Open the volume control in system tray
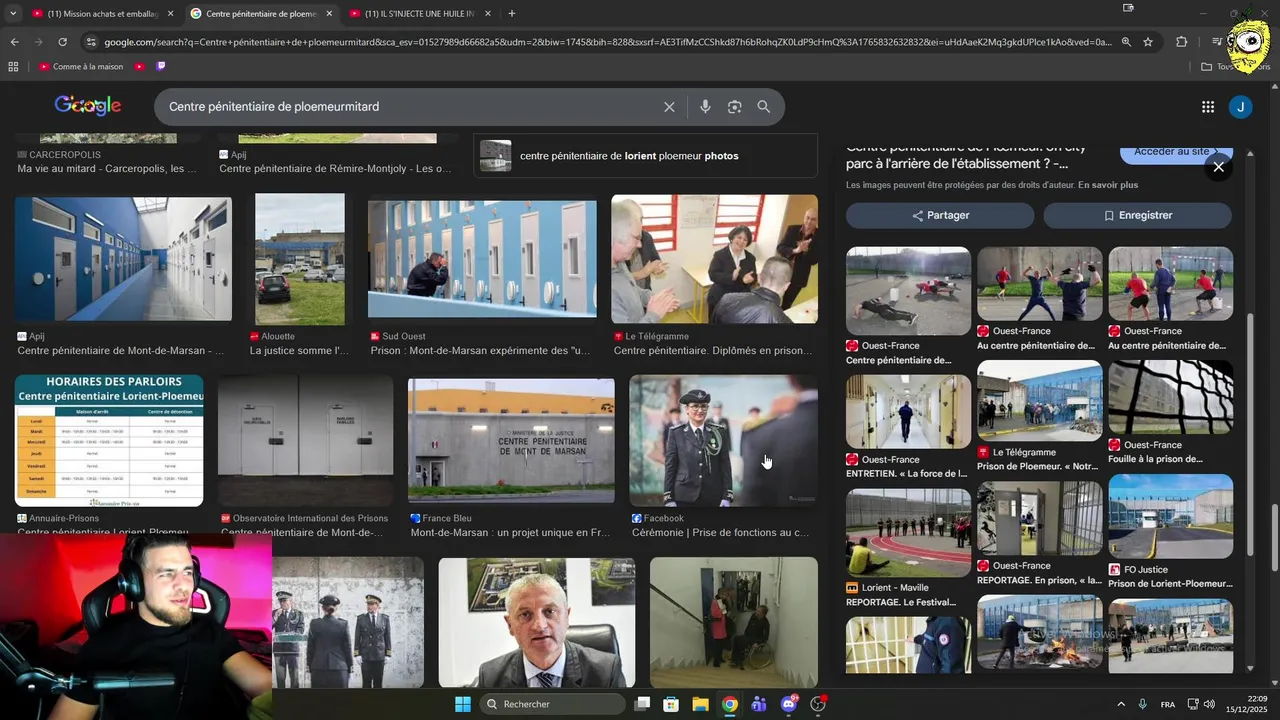The height and width of the screenshot is (720, 1280). pos(1209,704)
